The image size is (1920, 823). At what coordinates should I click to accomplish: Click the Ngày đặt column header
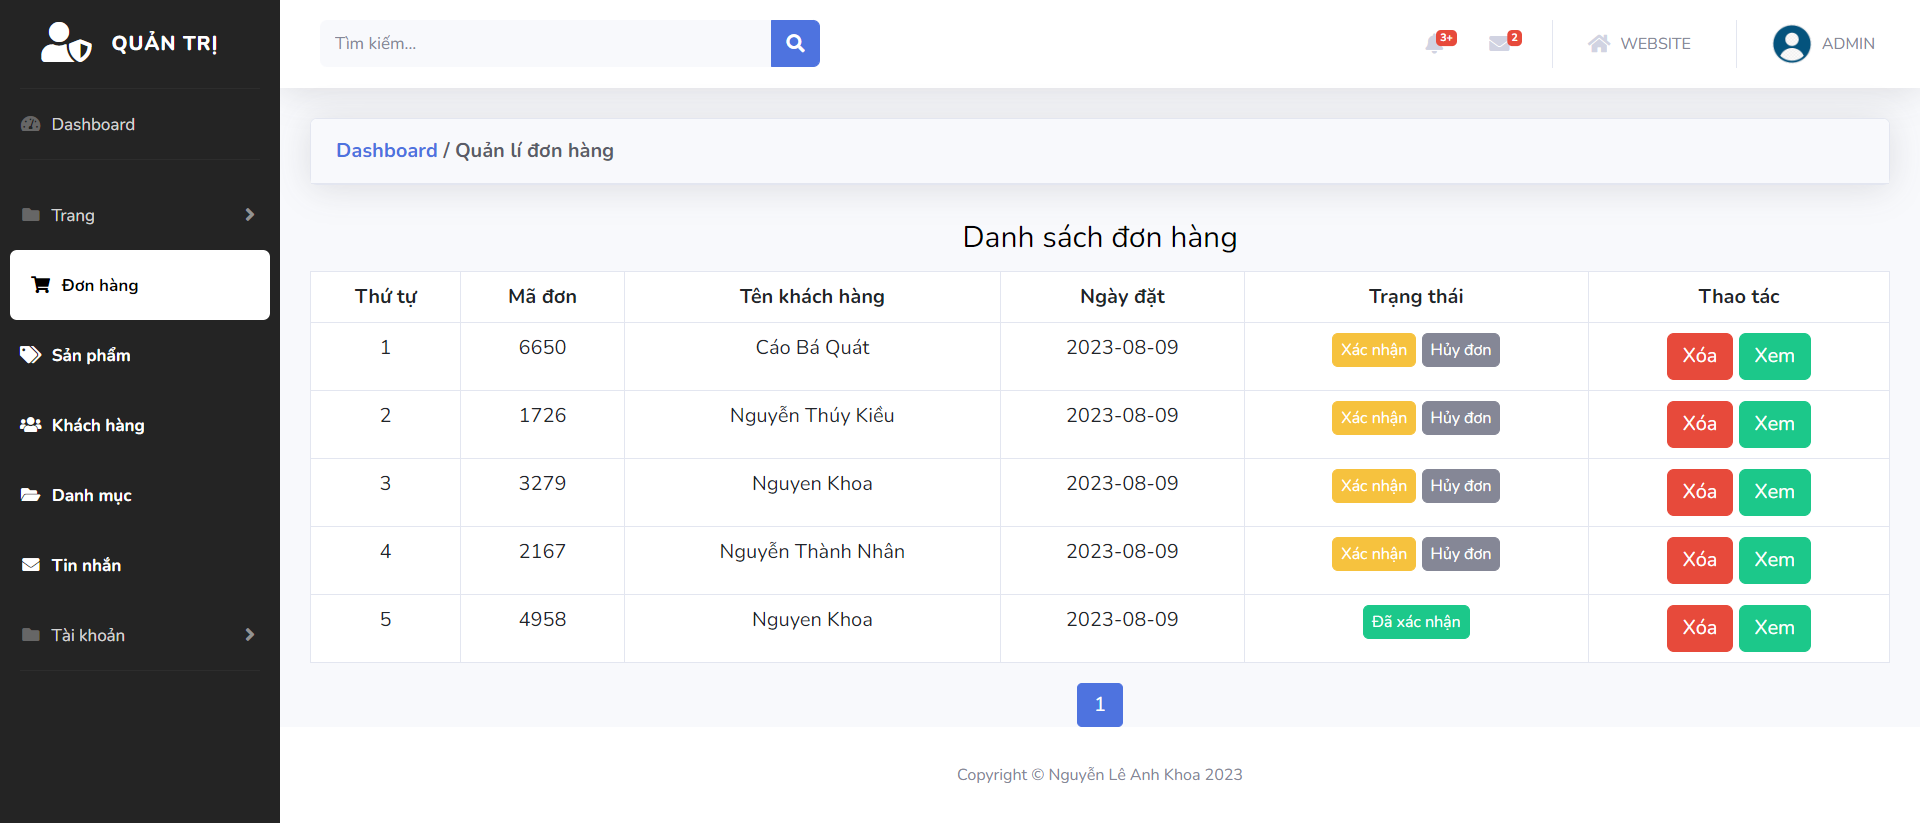pos(1122,296)
